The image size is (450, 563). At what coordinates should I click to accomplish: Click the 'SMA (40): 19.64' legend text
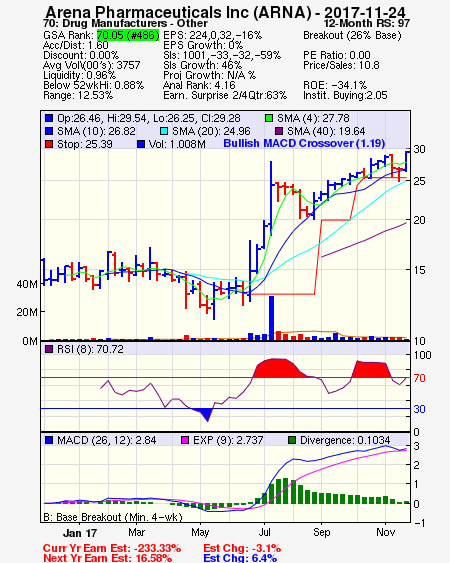pos(326,131)
